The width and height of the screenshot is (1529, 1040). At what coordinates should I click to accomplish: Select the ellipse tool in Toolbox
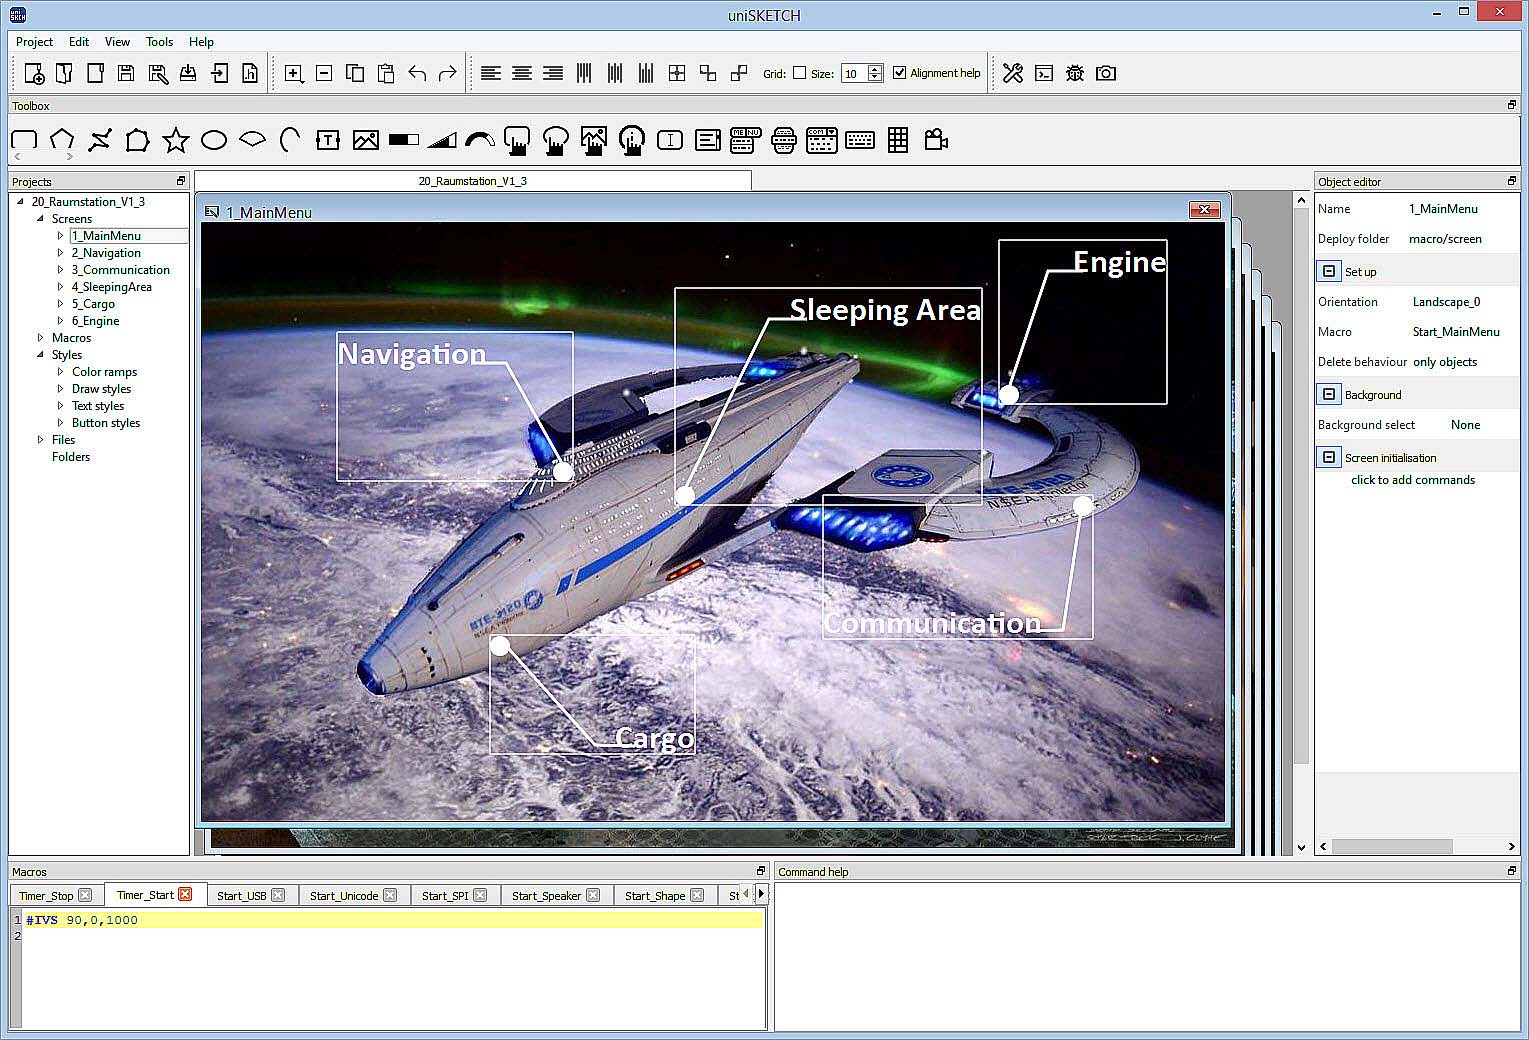click(x=214, y=140)
